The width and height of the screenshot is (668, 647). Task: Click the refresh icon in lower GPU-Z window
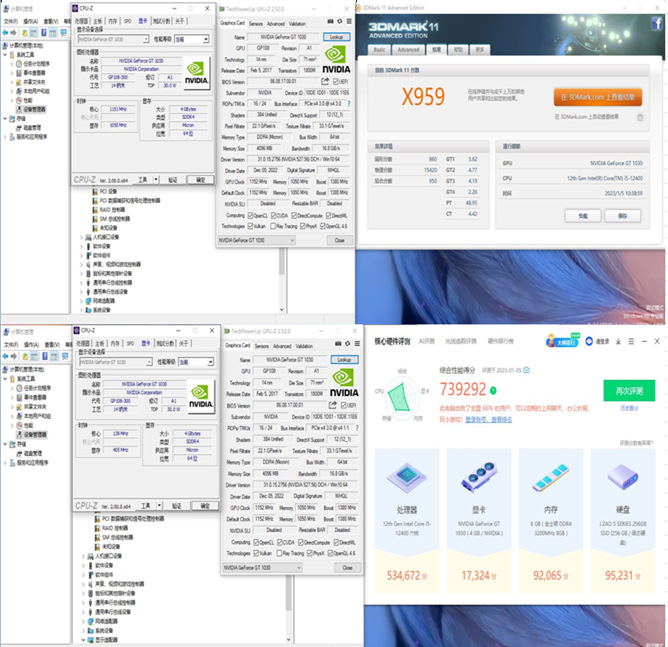348,343
